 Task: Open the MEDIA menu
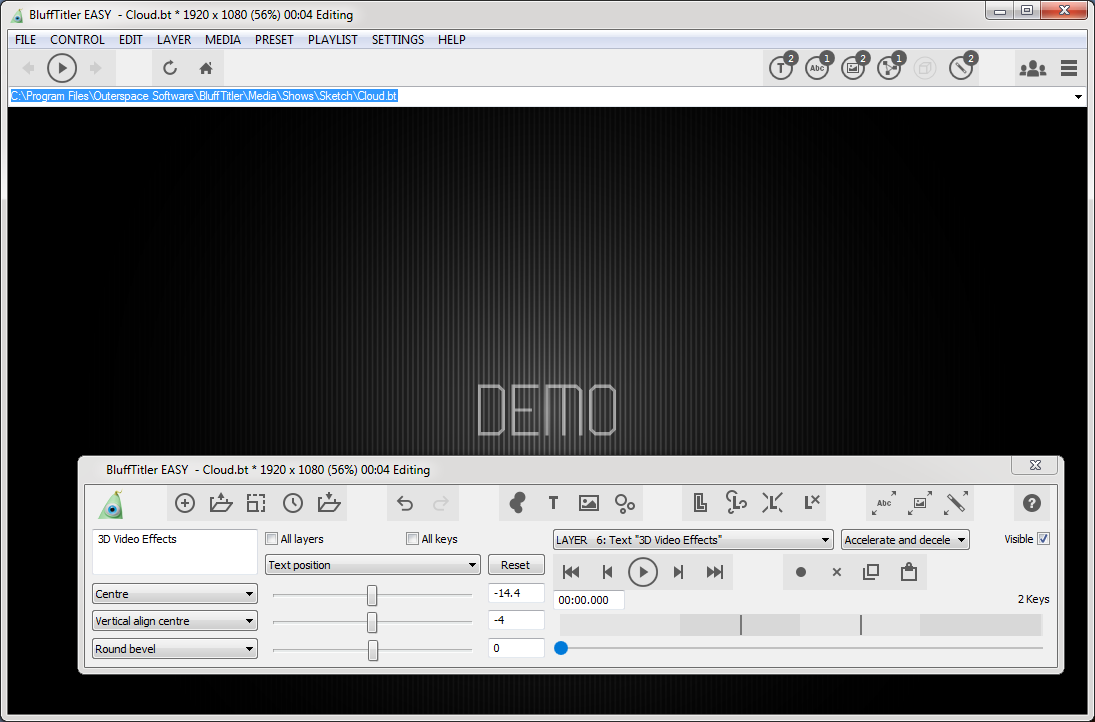point(223,40)
